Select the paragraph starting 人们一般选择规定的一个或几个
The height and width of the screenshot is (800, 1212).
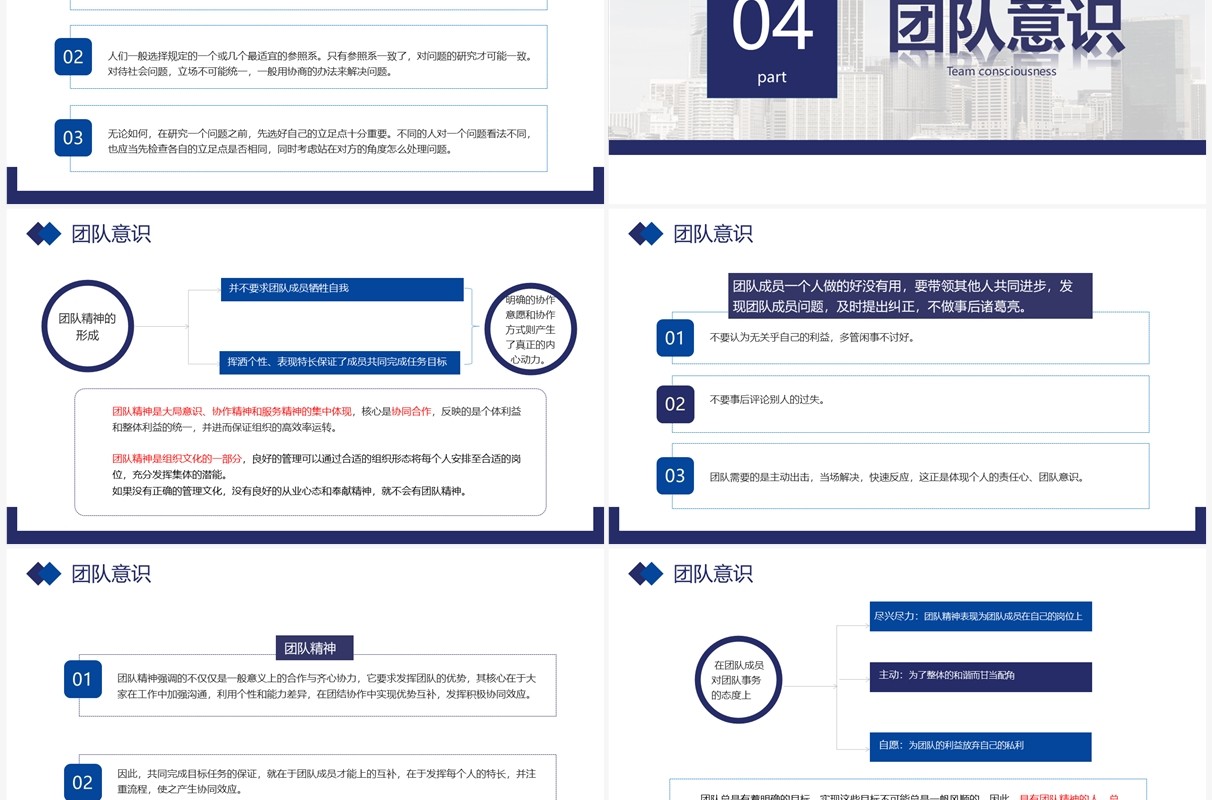pos(320,64)
